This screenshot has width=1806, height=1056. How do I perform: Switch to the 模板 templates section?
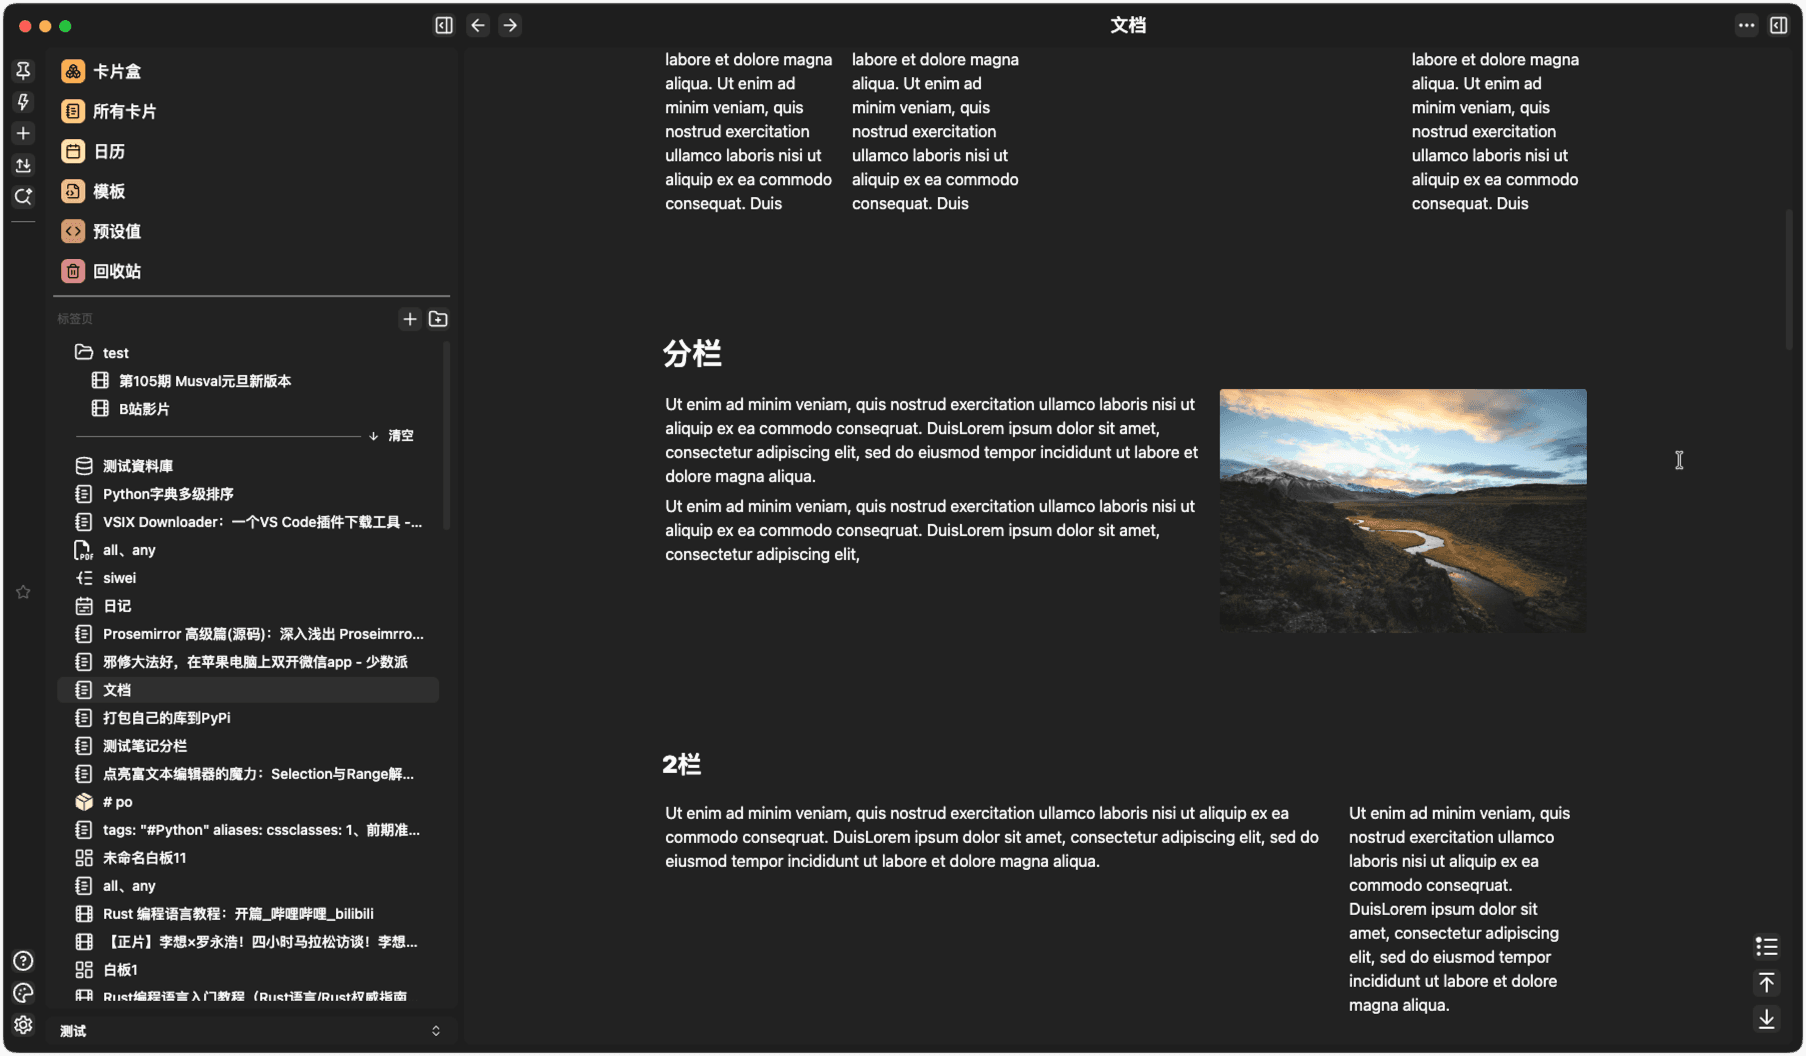(110, 191)
